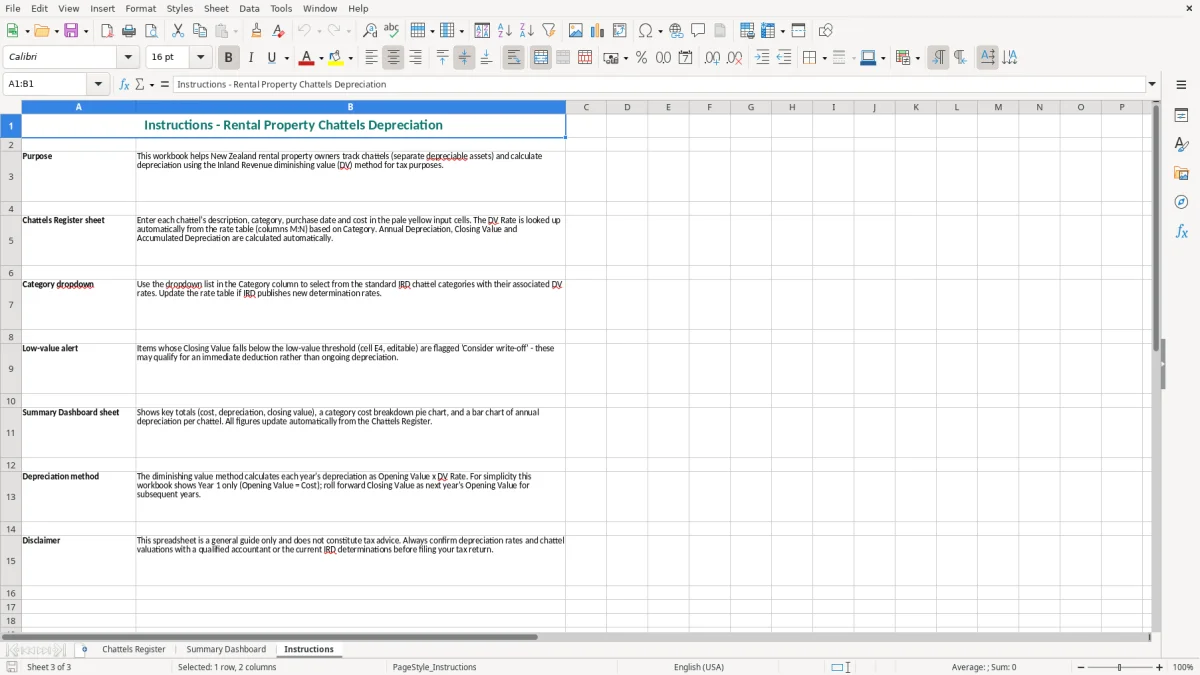Click the Clear Direct Formatting icon

click(278, 31)
